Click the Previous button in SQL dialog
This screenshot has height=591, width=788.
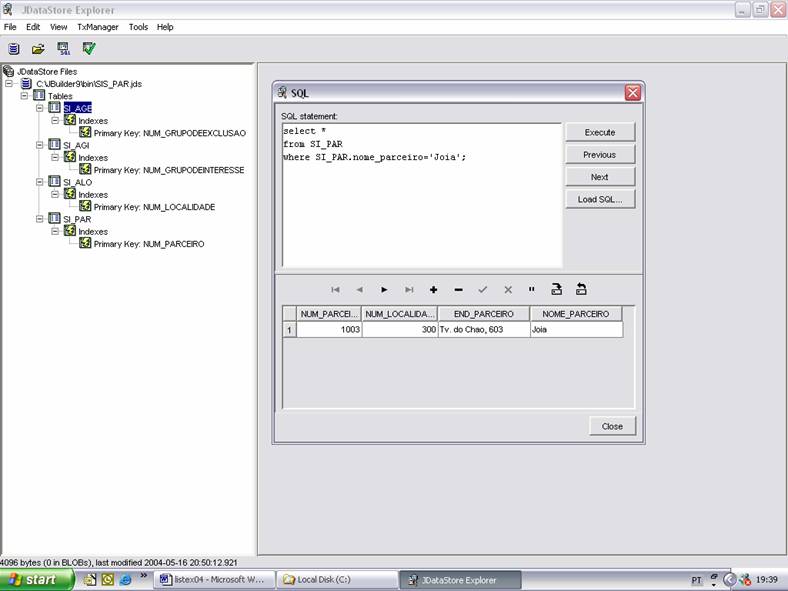pos(600,155)
